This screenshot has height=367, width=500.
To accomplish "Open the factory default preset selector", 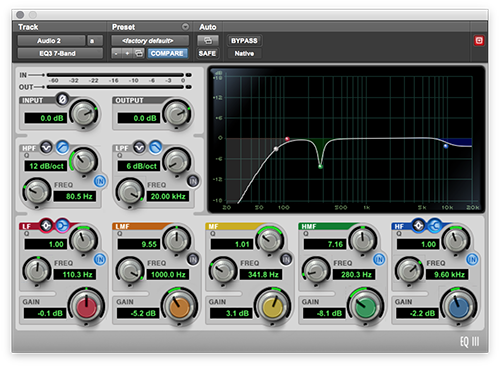I will [150, 41].
